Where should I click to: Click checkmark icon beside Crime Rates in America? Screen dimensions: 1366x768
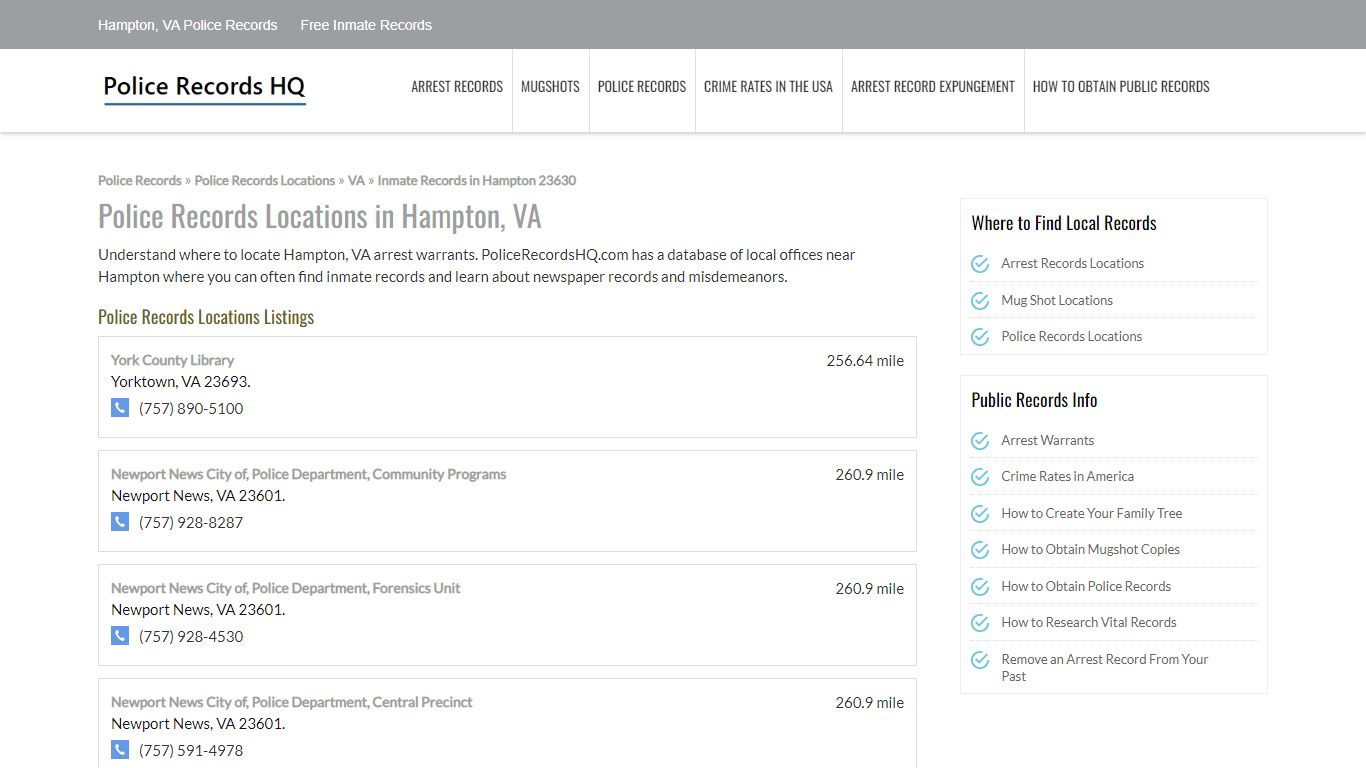[x=980, y=477]
